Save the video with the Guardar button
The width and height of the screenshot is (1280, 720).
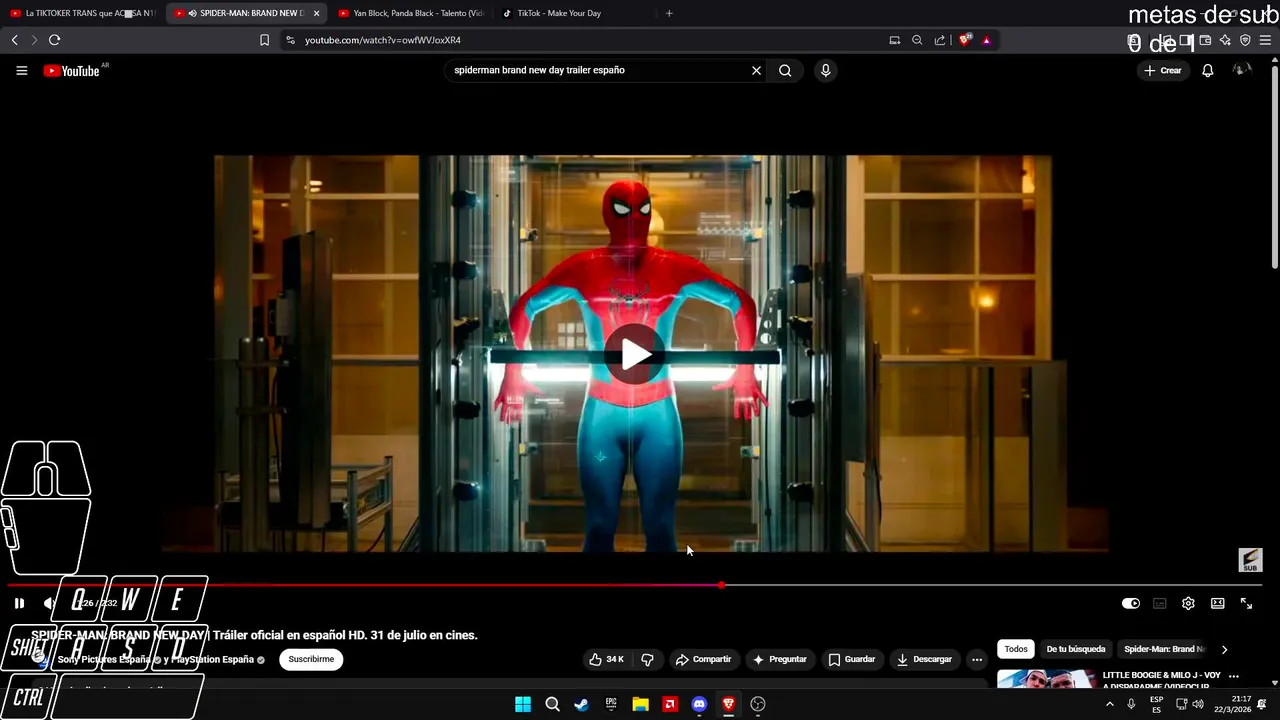click(x=852, y=659)
